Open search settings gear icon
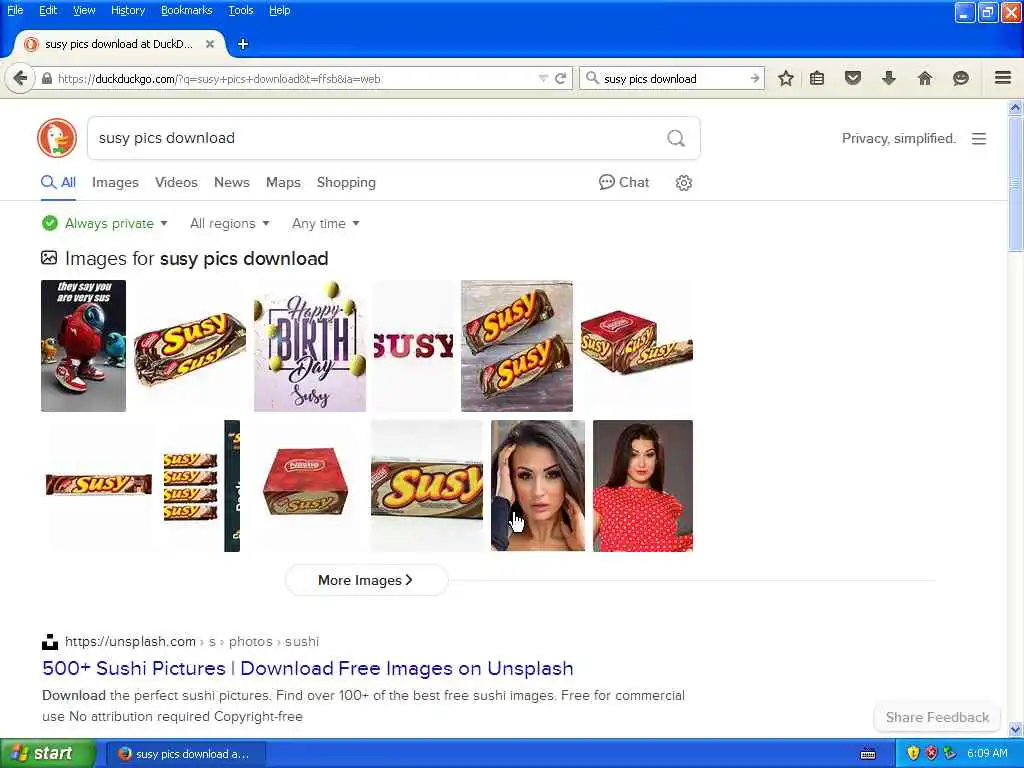The image size is (1024, 768). coord(683,182)
